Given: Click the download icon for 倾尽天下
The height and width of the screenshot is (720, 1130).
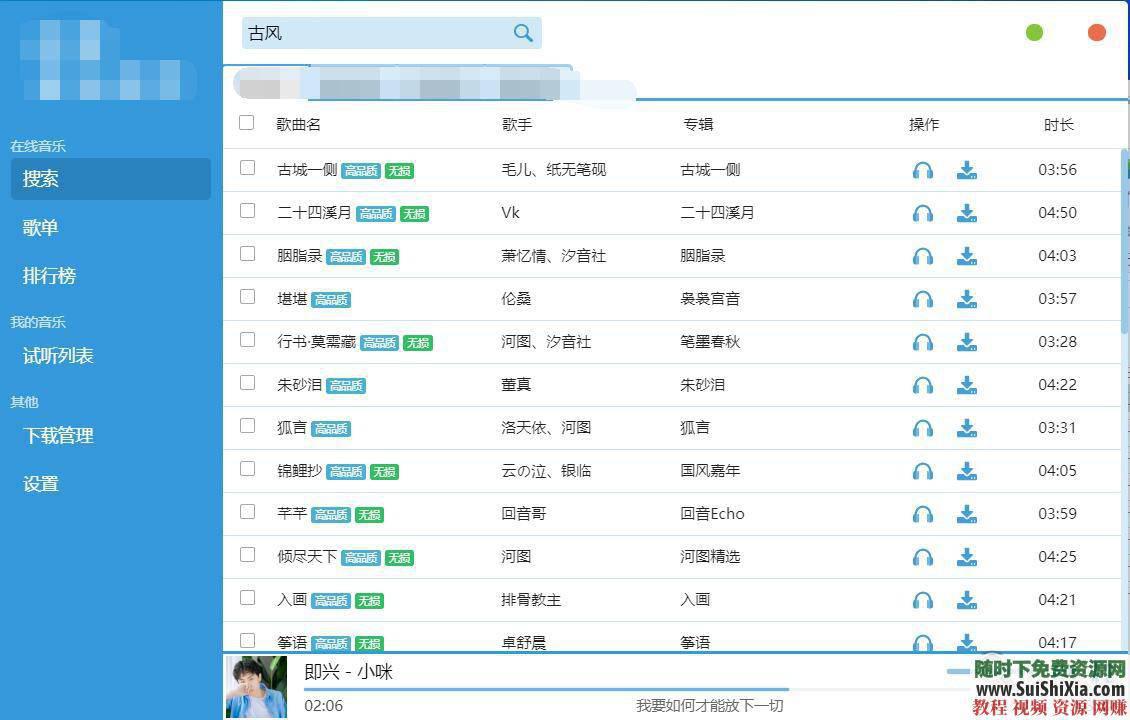Looking at the screenshot, I should [x=966, y=557].
